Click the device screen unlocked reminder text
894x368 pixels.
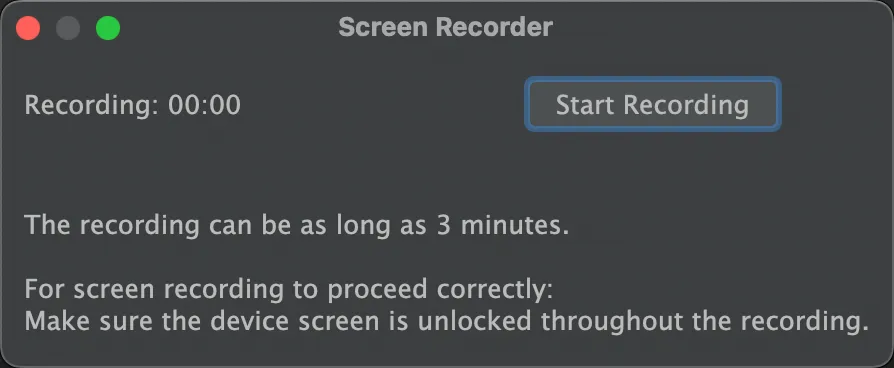446,321
